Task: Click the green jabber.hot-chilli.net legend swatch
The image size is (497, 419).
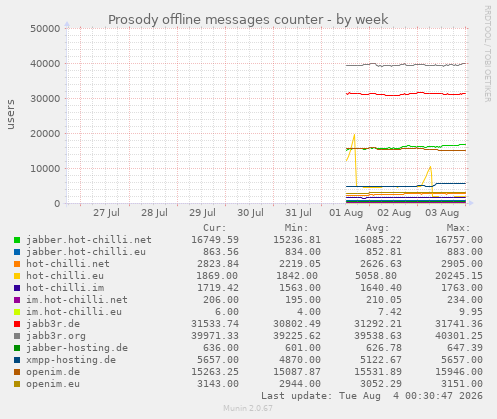Action: 17,240
